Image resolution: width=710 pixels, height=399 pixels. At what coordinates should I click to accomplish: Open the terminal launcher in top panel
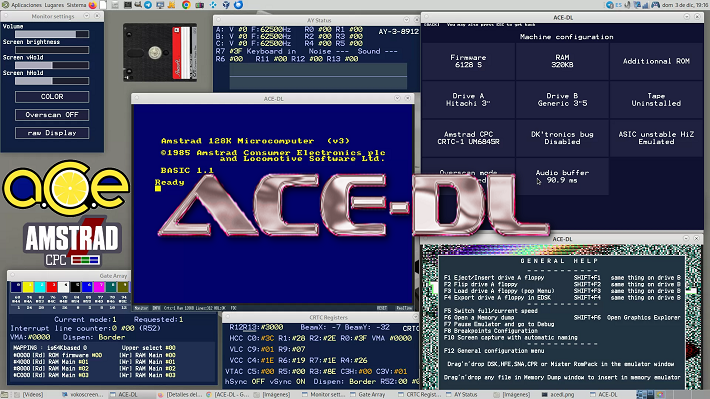[x=128, y=5]
